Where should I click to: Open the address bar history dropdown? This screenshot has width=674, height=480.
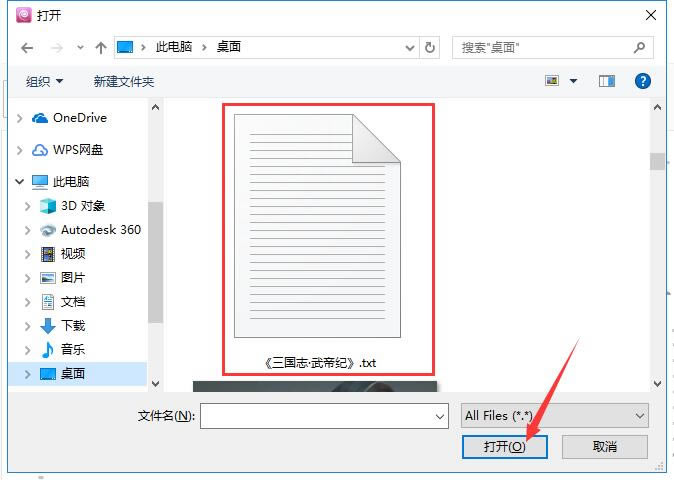tap(409, 47)
